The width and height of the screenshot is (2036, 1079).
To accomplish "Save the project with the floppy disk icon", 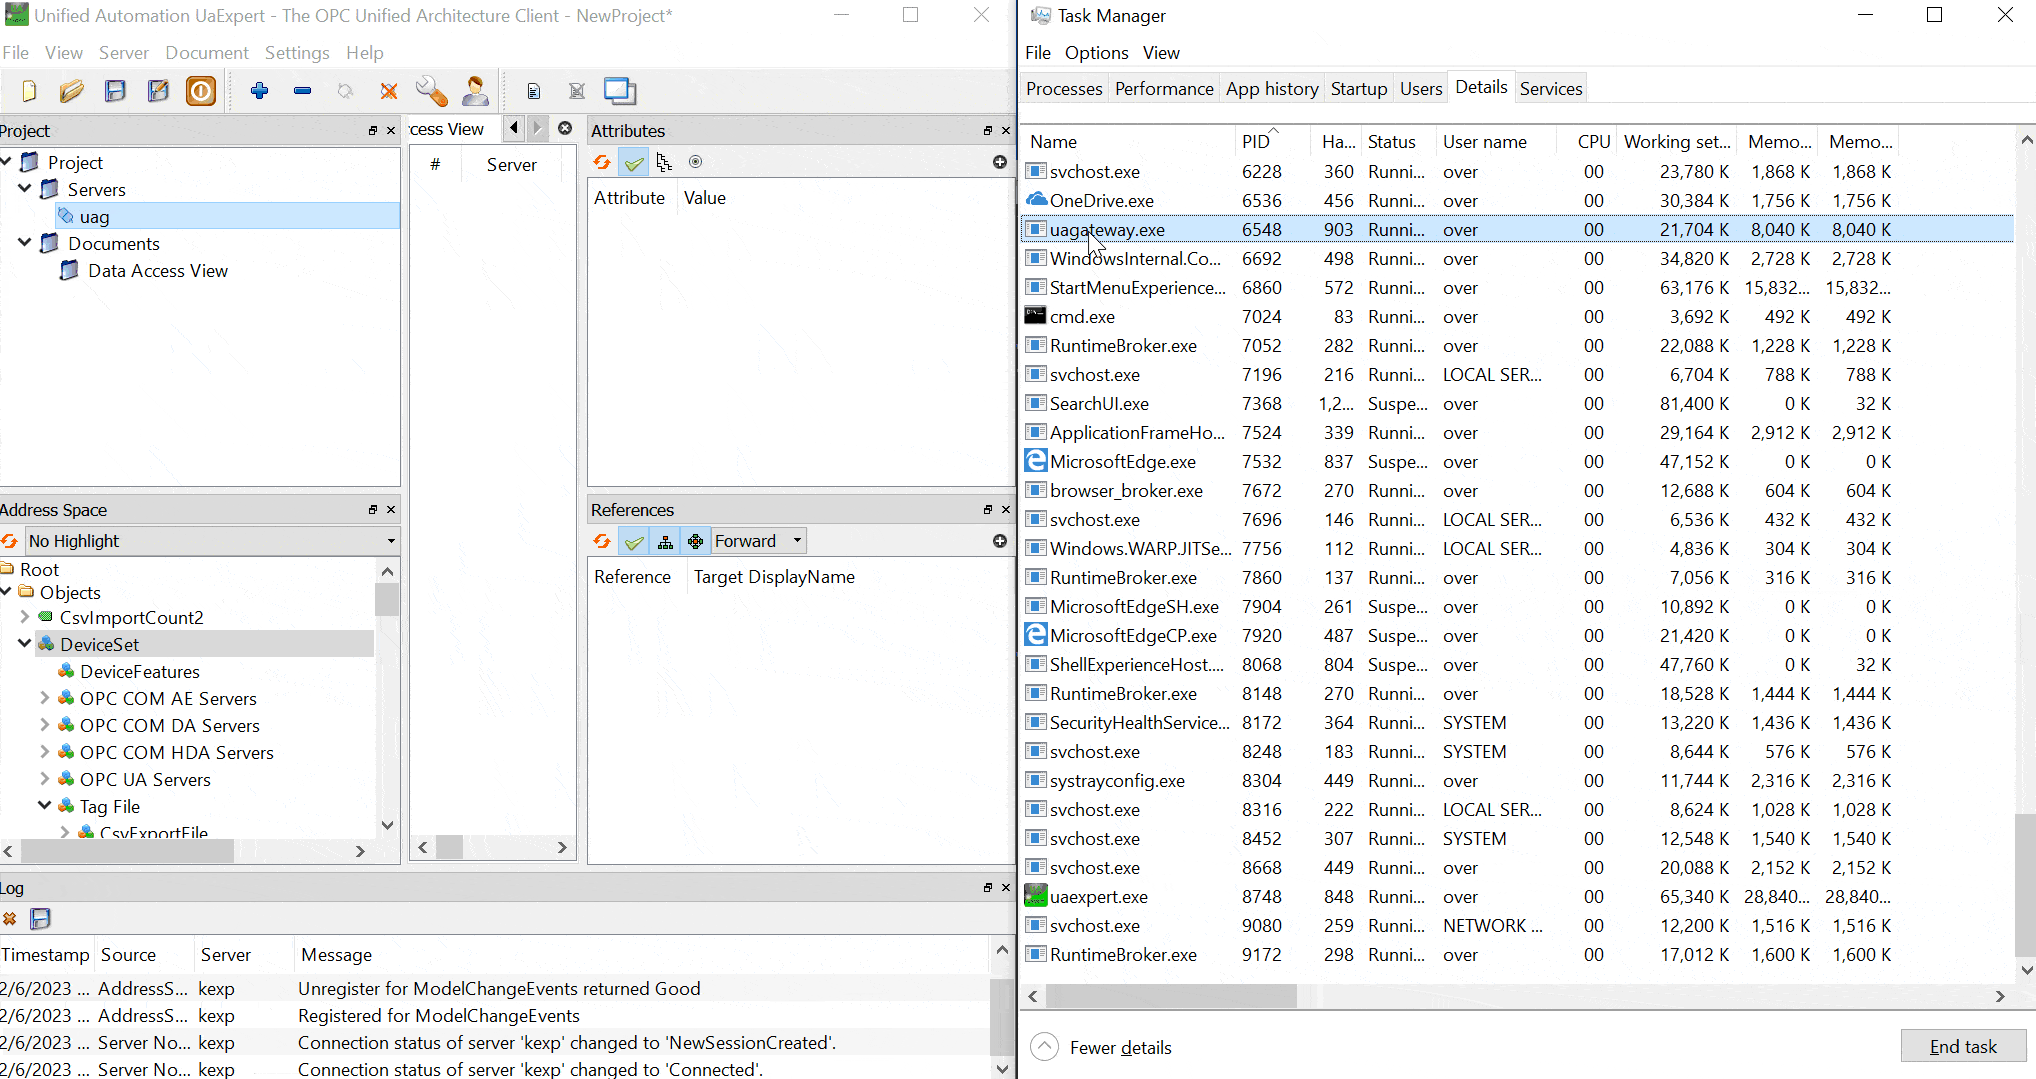I will click(115, 91).
